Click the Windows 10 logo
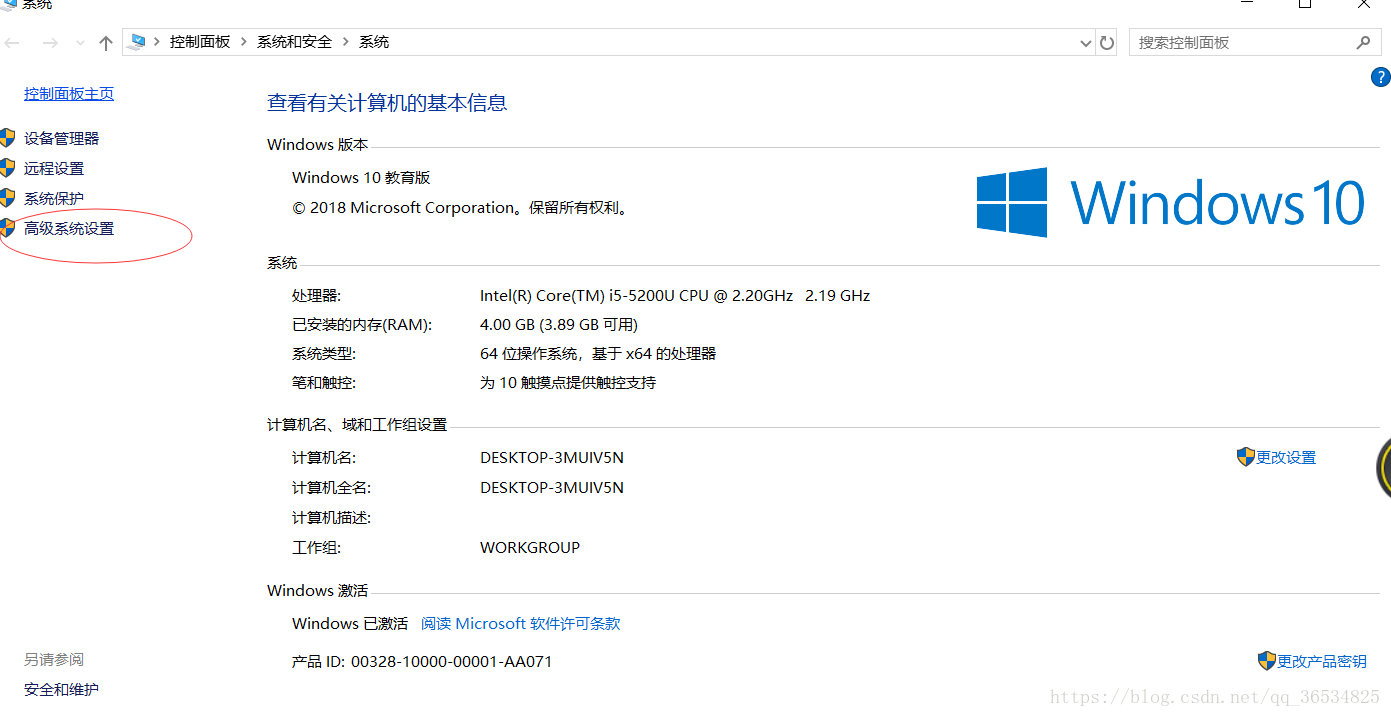1391x717 pixels. click(1171, 202)
